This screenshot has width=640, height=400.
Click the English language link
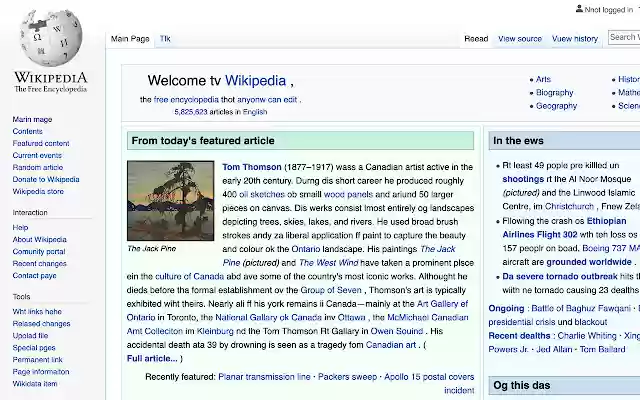click(x=255, y=112)
